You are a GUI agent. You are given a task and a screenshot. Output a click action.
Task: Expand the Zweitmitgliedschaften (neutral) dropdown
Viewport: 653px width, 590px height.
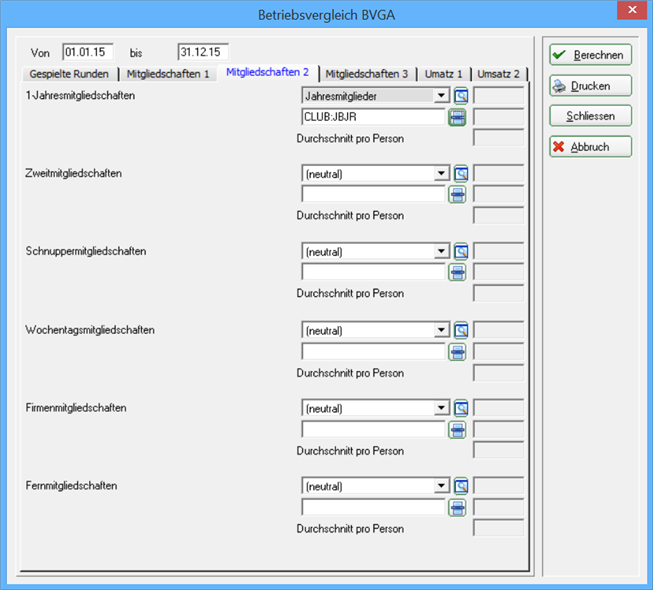[x=441, y=174]
